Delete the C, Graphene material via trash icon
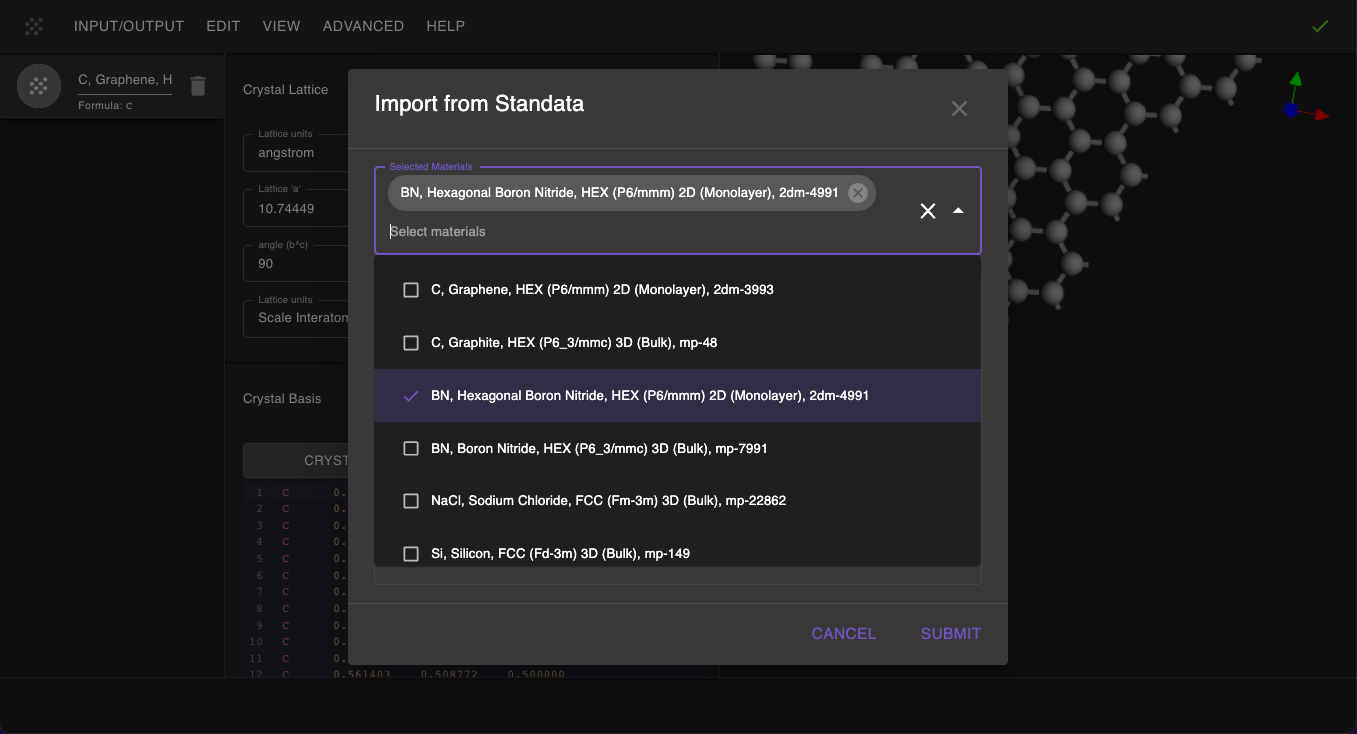Screen dimensions: 1357x734 pyautogui.click(x=198, y=86)
